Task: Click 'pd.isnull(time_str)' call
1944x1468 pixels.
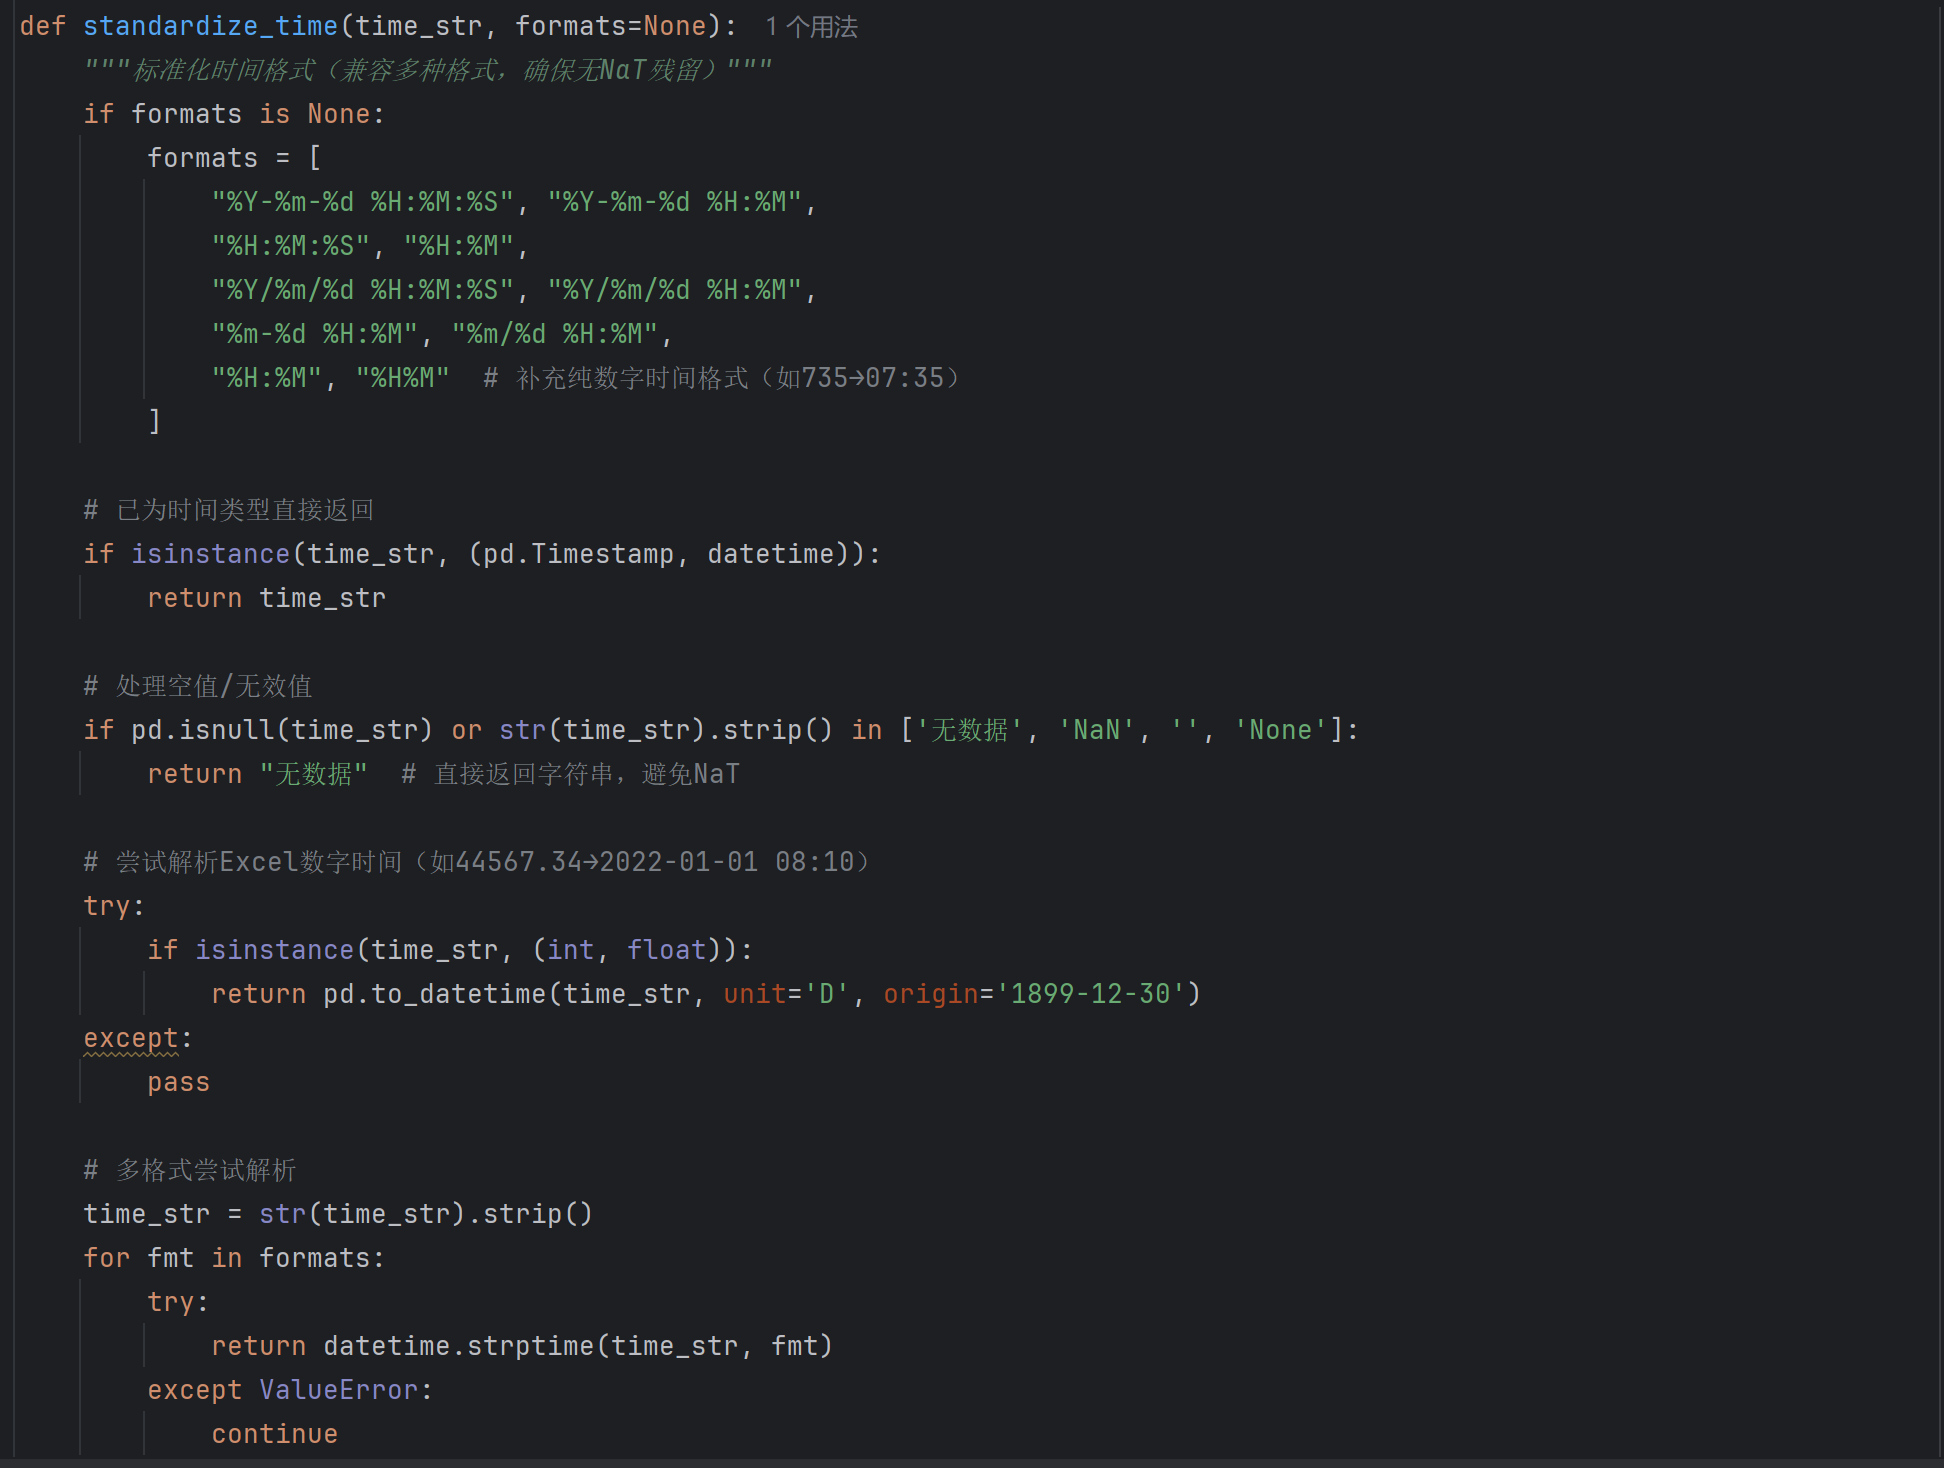Action: point(282,730)
